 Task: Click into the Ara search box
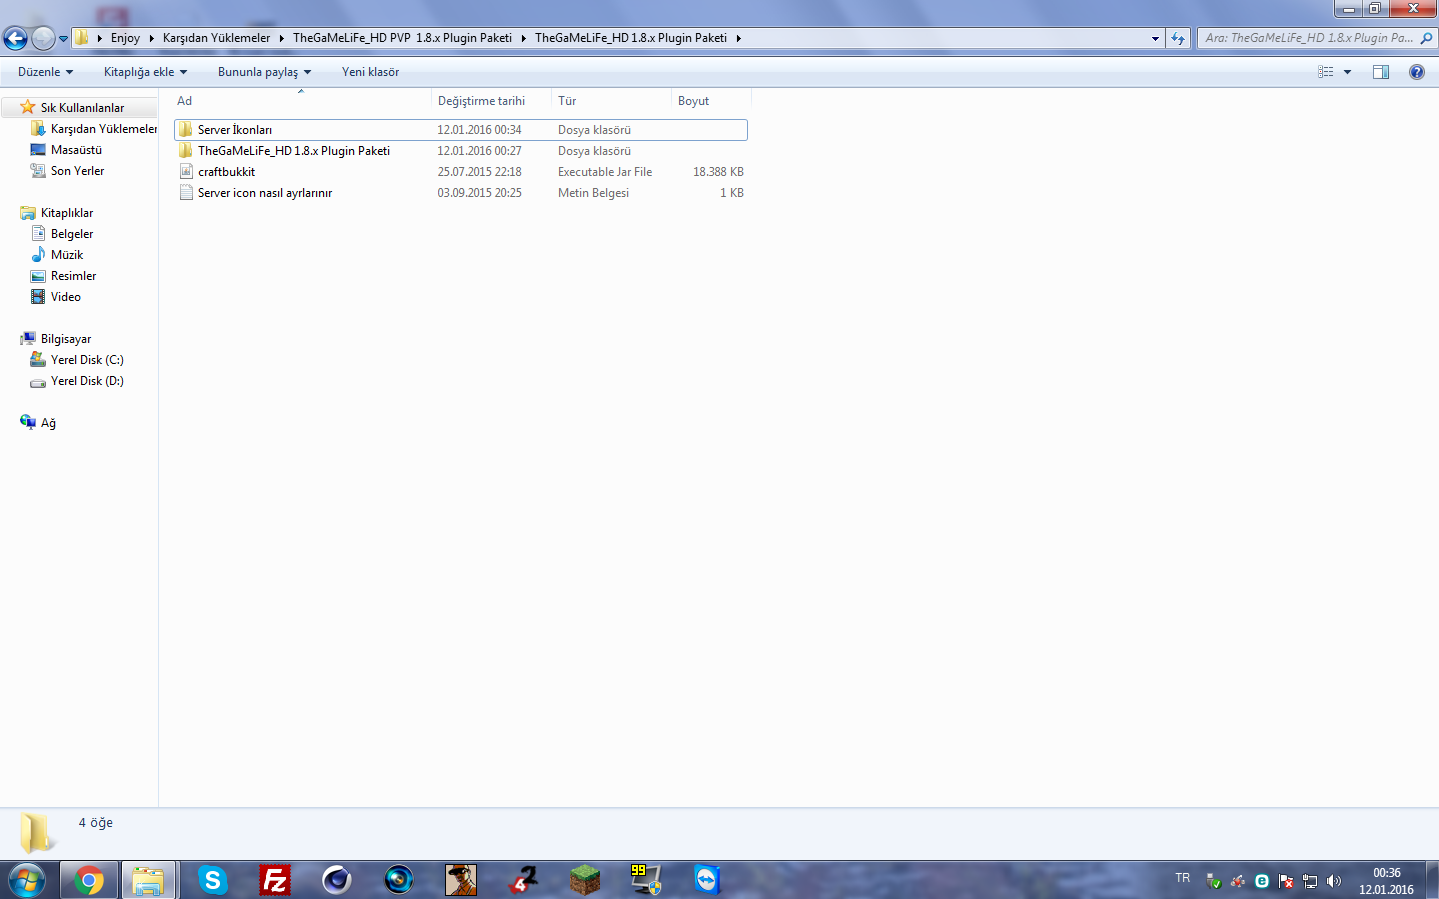coord(1308,38)
